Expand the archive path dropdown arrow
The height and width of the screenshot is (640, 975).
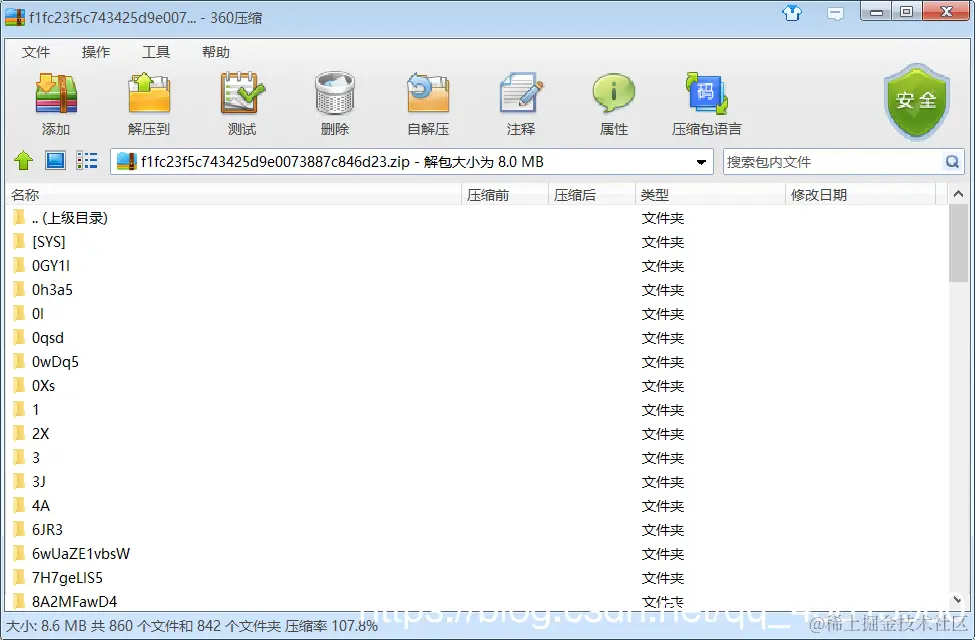click(701, 162)
